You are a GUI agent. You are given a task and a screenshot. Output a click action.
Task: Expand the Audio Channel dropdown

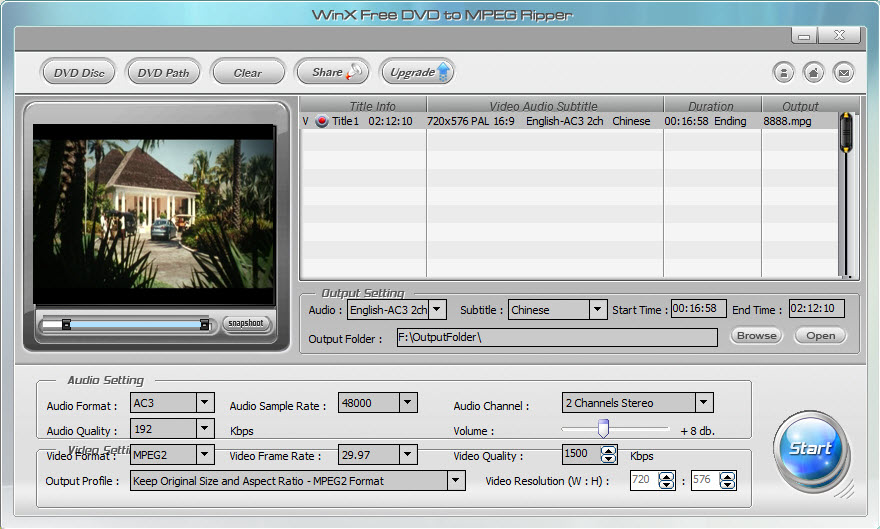[704, 403]
